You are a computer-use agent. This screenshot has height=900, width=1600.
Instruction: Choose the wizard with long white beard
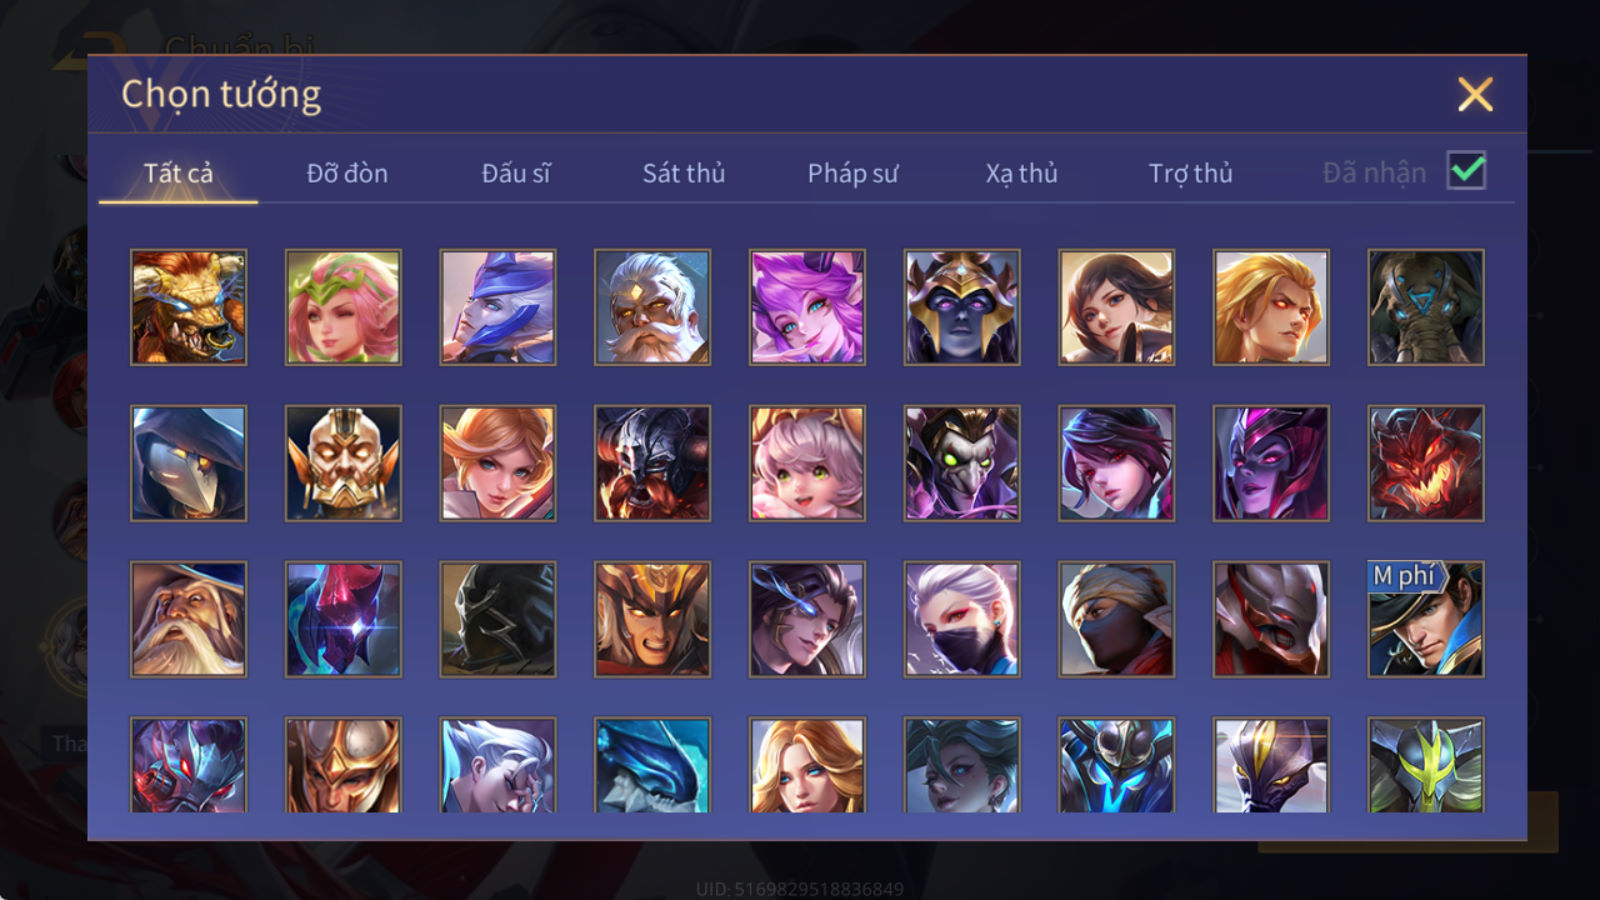(x=189, y=619)
